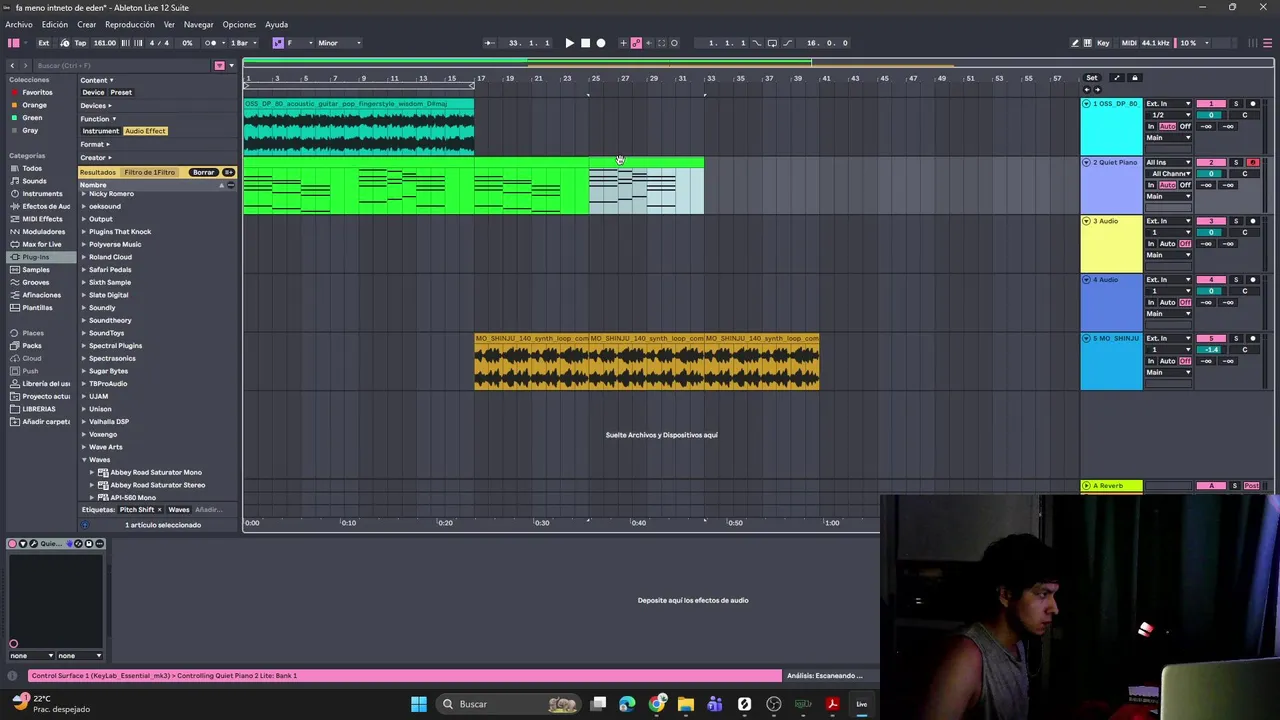Fold the 1 OSS_DP_80 track

click(x=1087, y=104)
